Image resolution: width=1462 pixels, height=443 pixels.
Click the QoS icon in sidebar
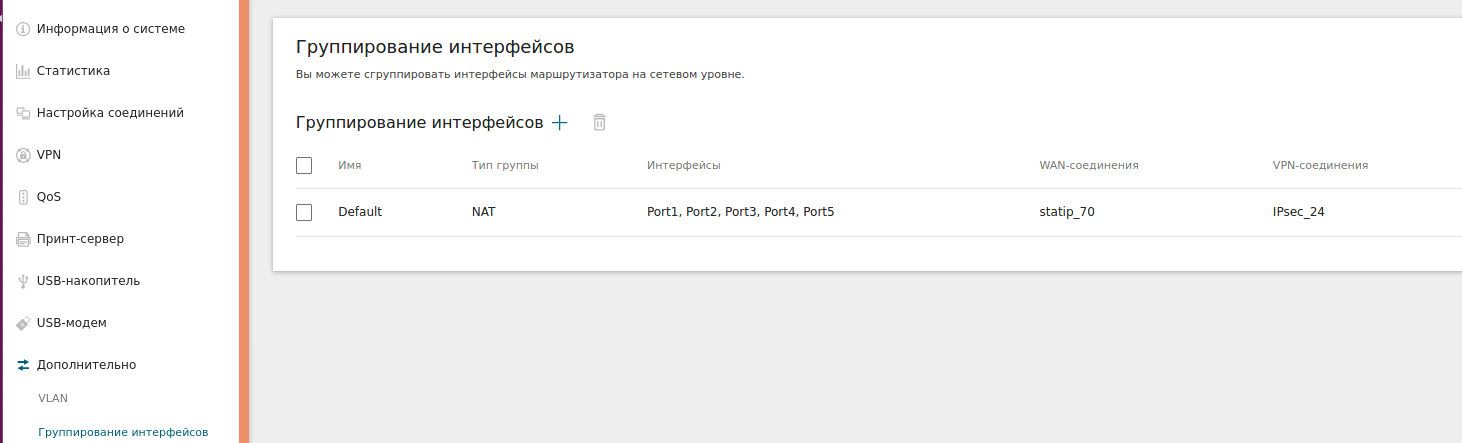(x=23, y=197)
